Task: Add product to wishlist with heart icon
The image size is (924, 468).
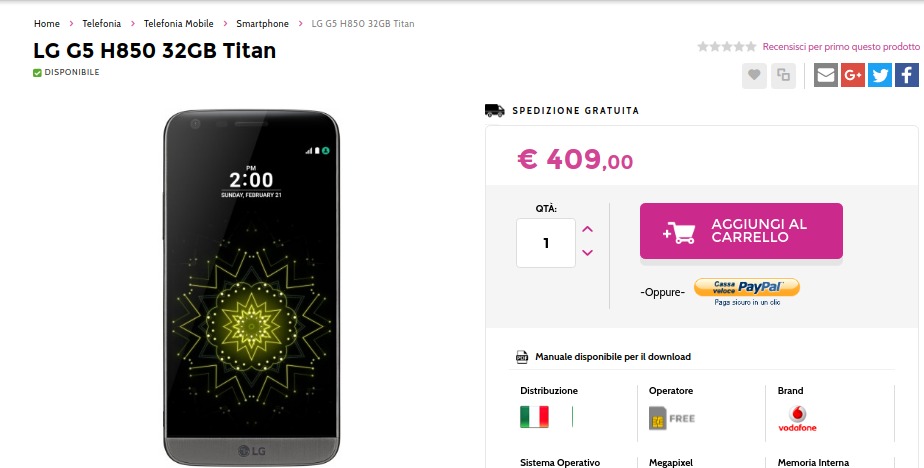Action: click(x=754, y=75)
